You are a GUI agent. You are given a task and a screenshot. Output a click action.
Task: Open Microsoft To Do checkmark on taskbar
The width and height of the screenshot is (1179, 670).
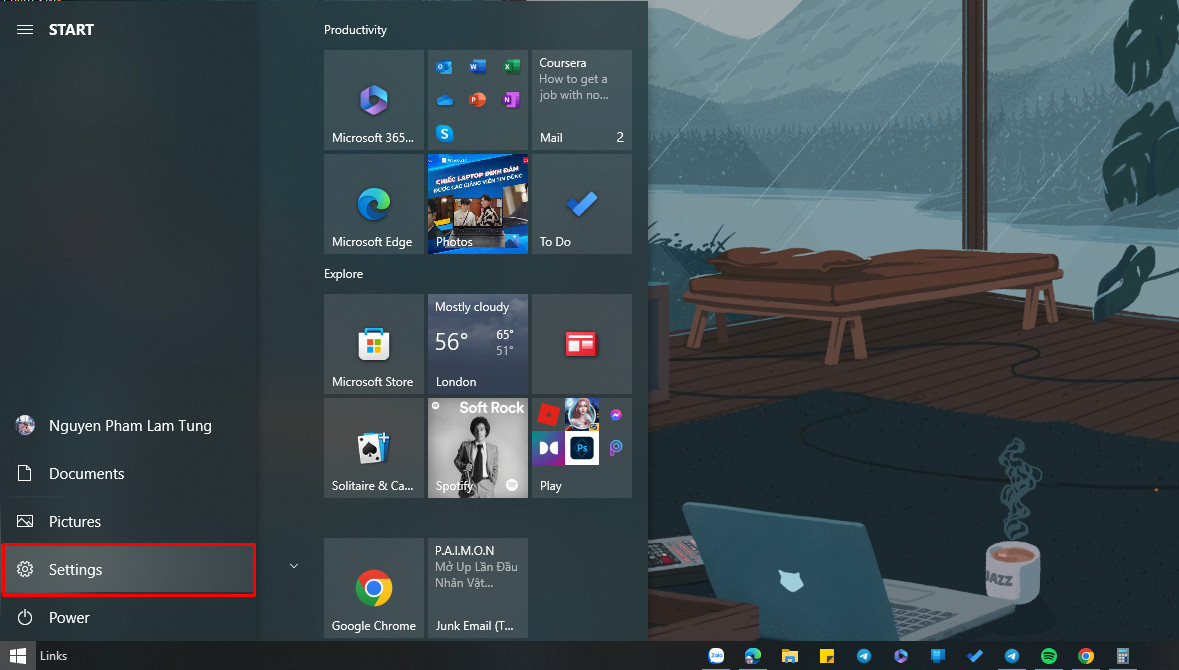(x=974, y=656)
